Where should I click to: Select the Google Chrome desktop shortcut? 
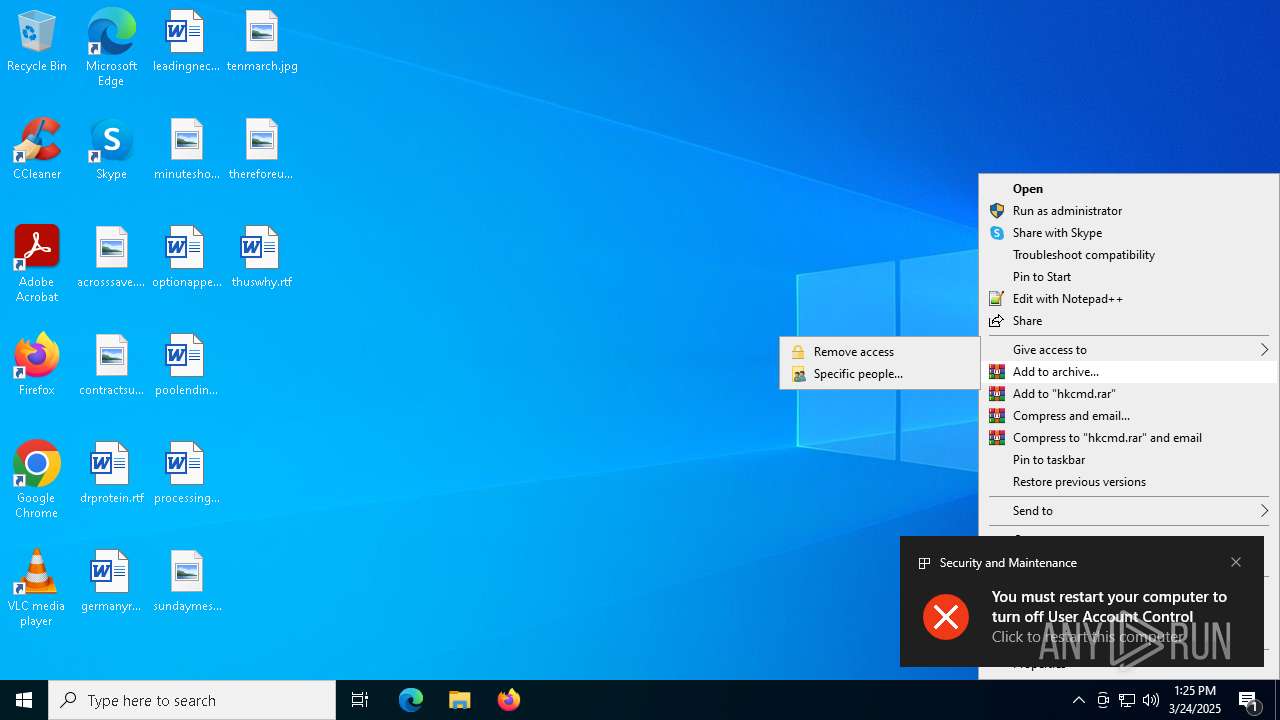tap(37, 480)
